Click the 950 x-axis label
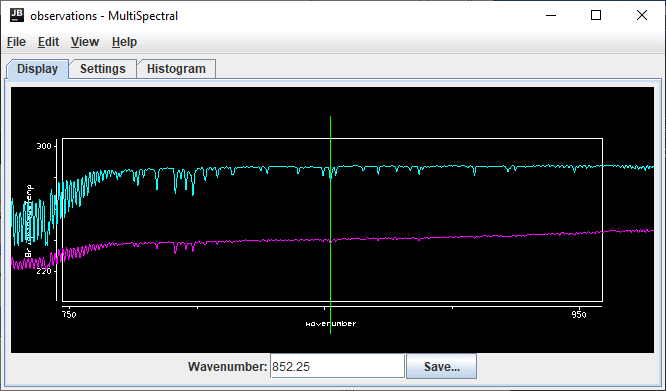The height and width of the screenshot is (391, 666). click(579, 315)
